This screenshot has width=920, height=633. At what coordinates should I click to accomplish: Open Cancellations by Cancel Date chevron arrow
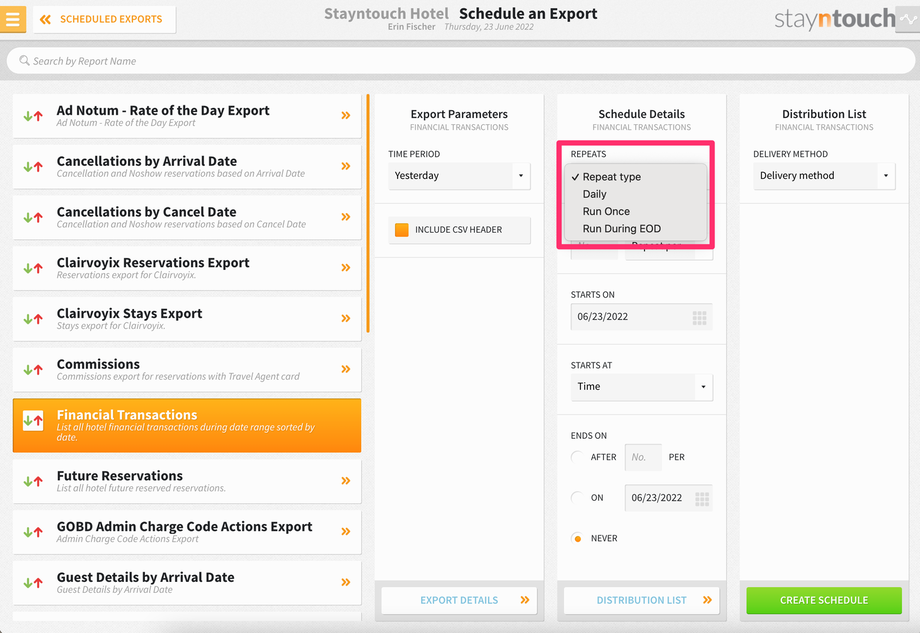pos(346,217)
